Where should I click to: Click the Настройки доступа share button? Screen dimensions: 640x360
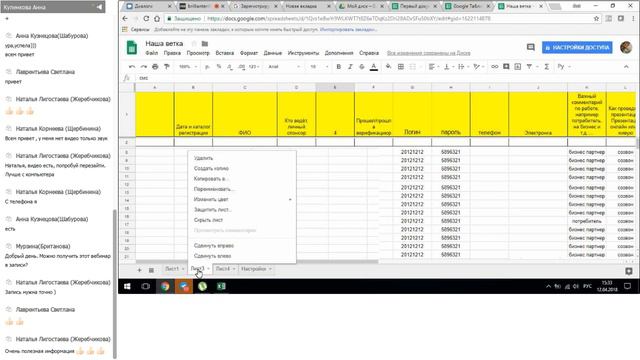577,47
